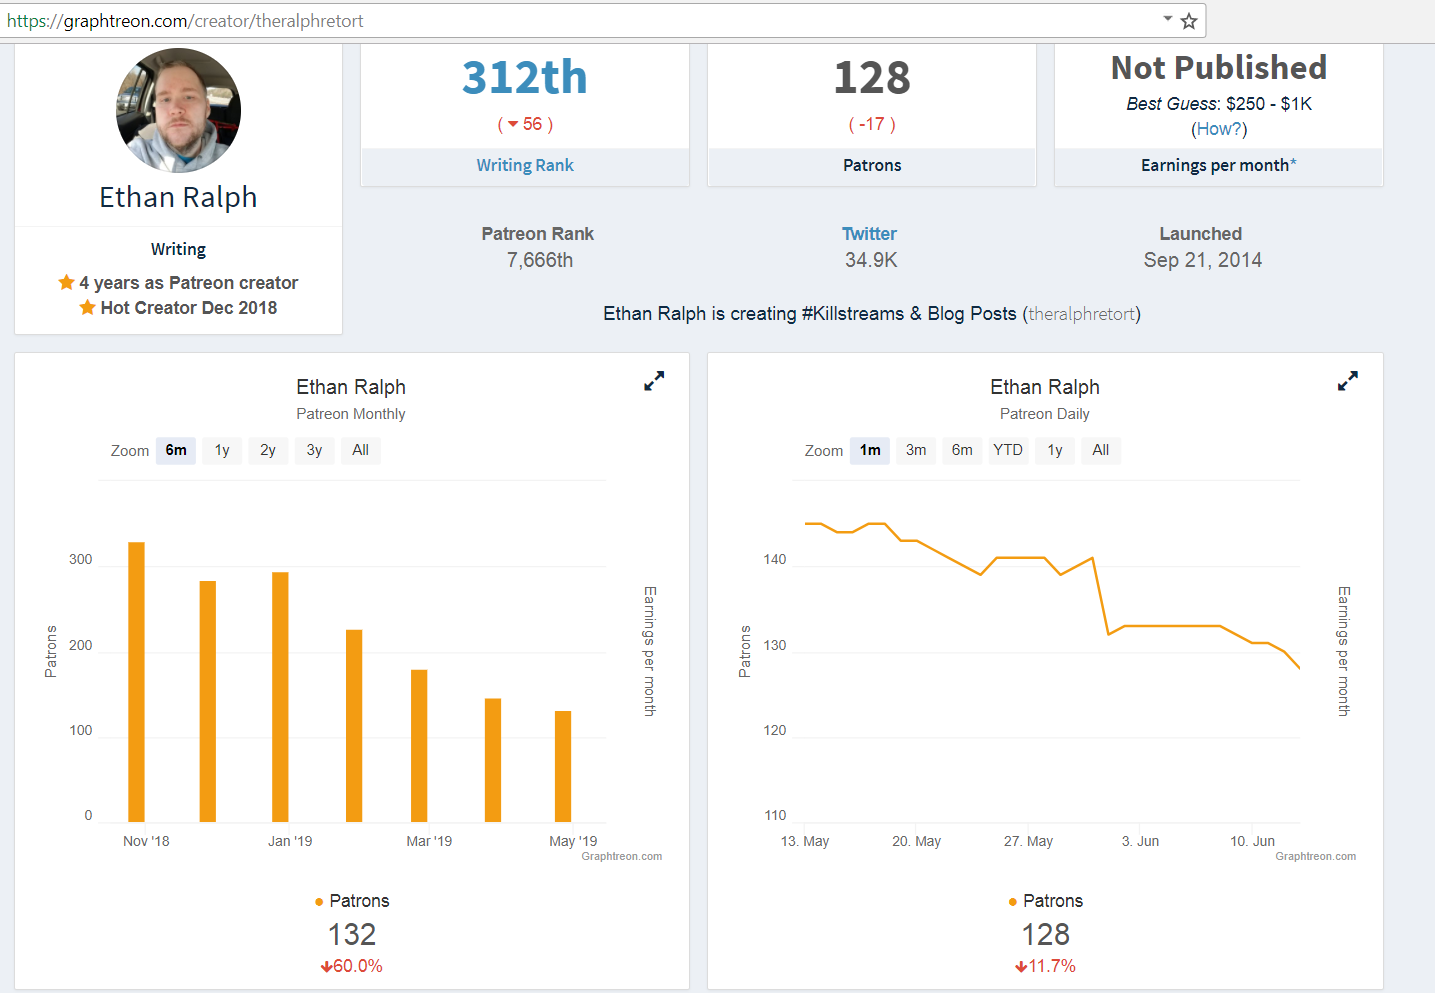Open Ethan Ralph profile photo
This screenshot has width=1435, height=993.
click(178, 110)
